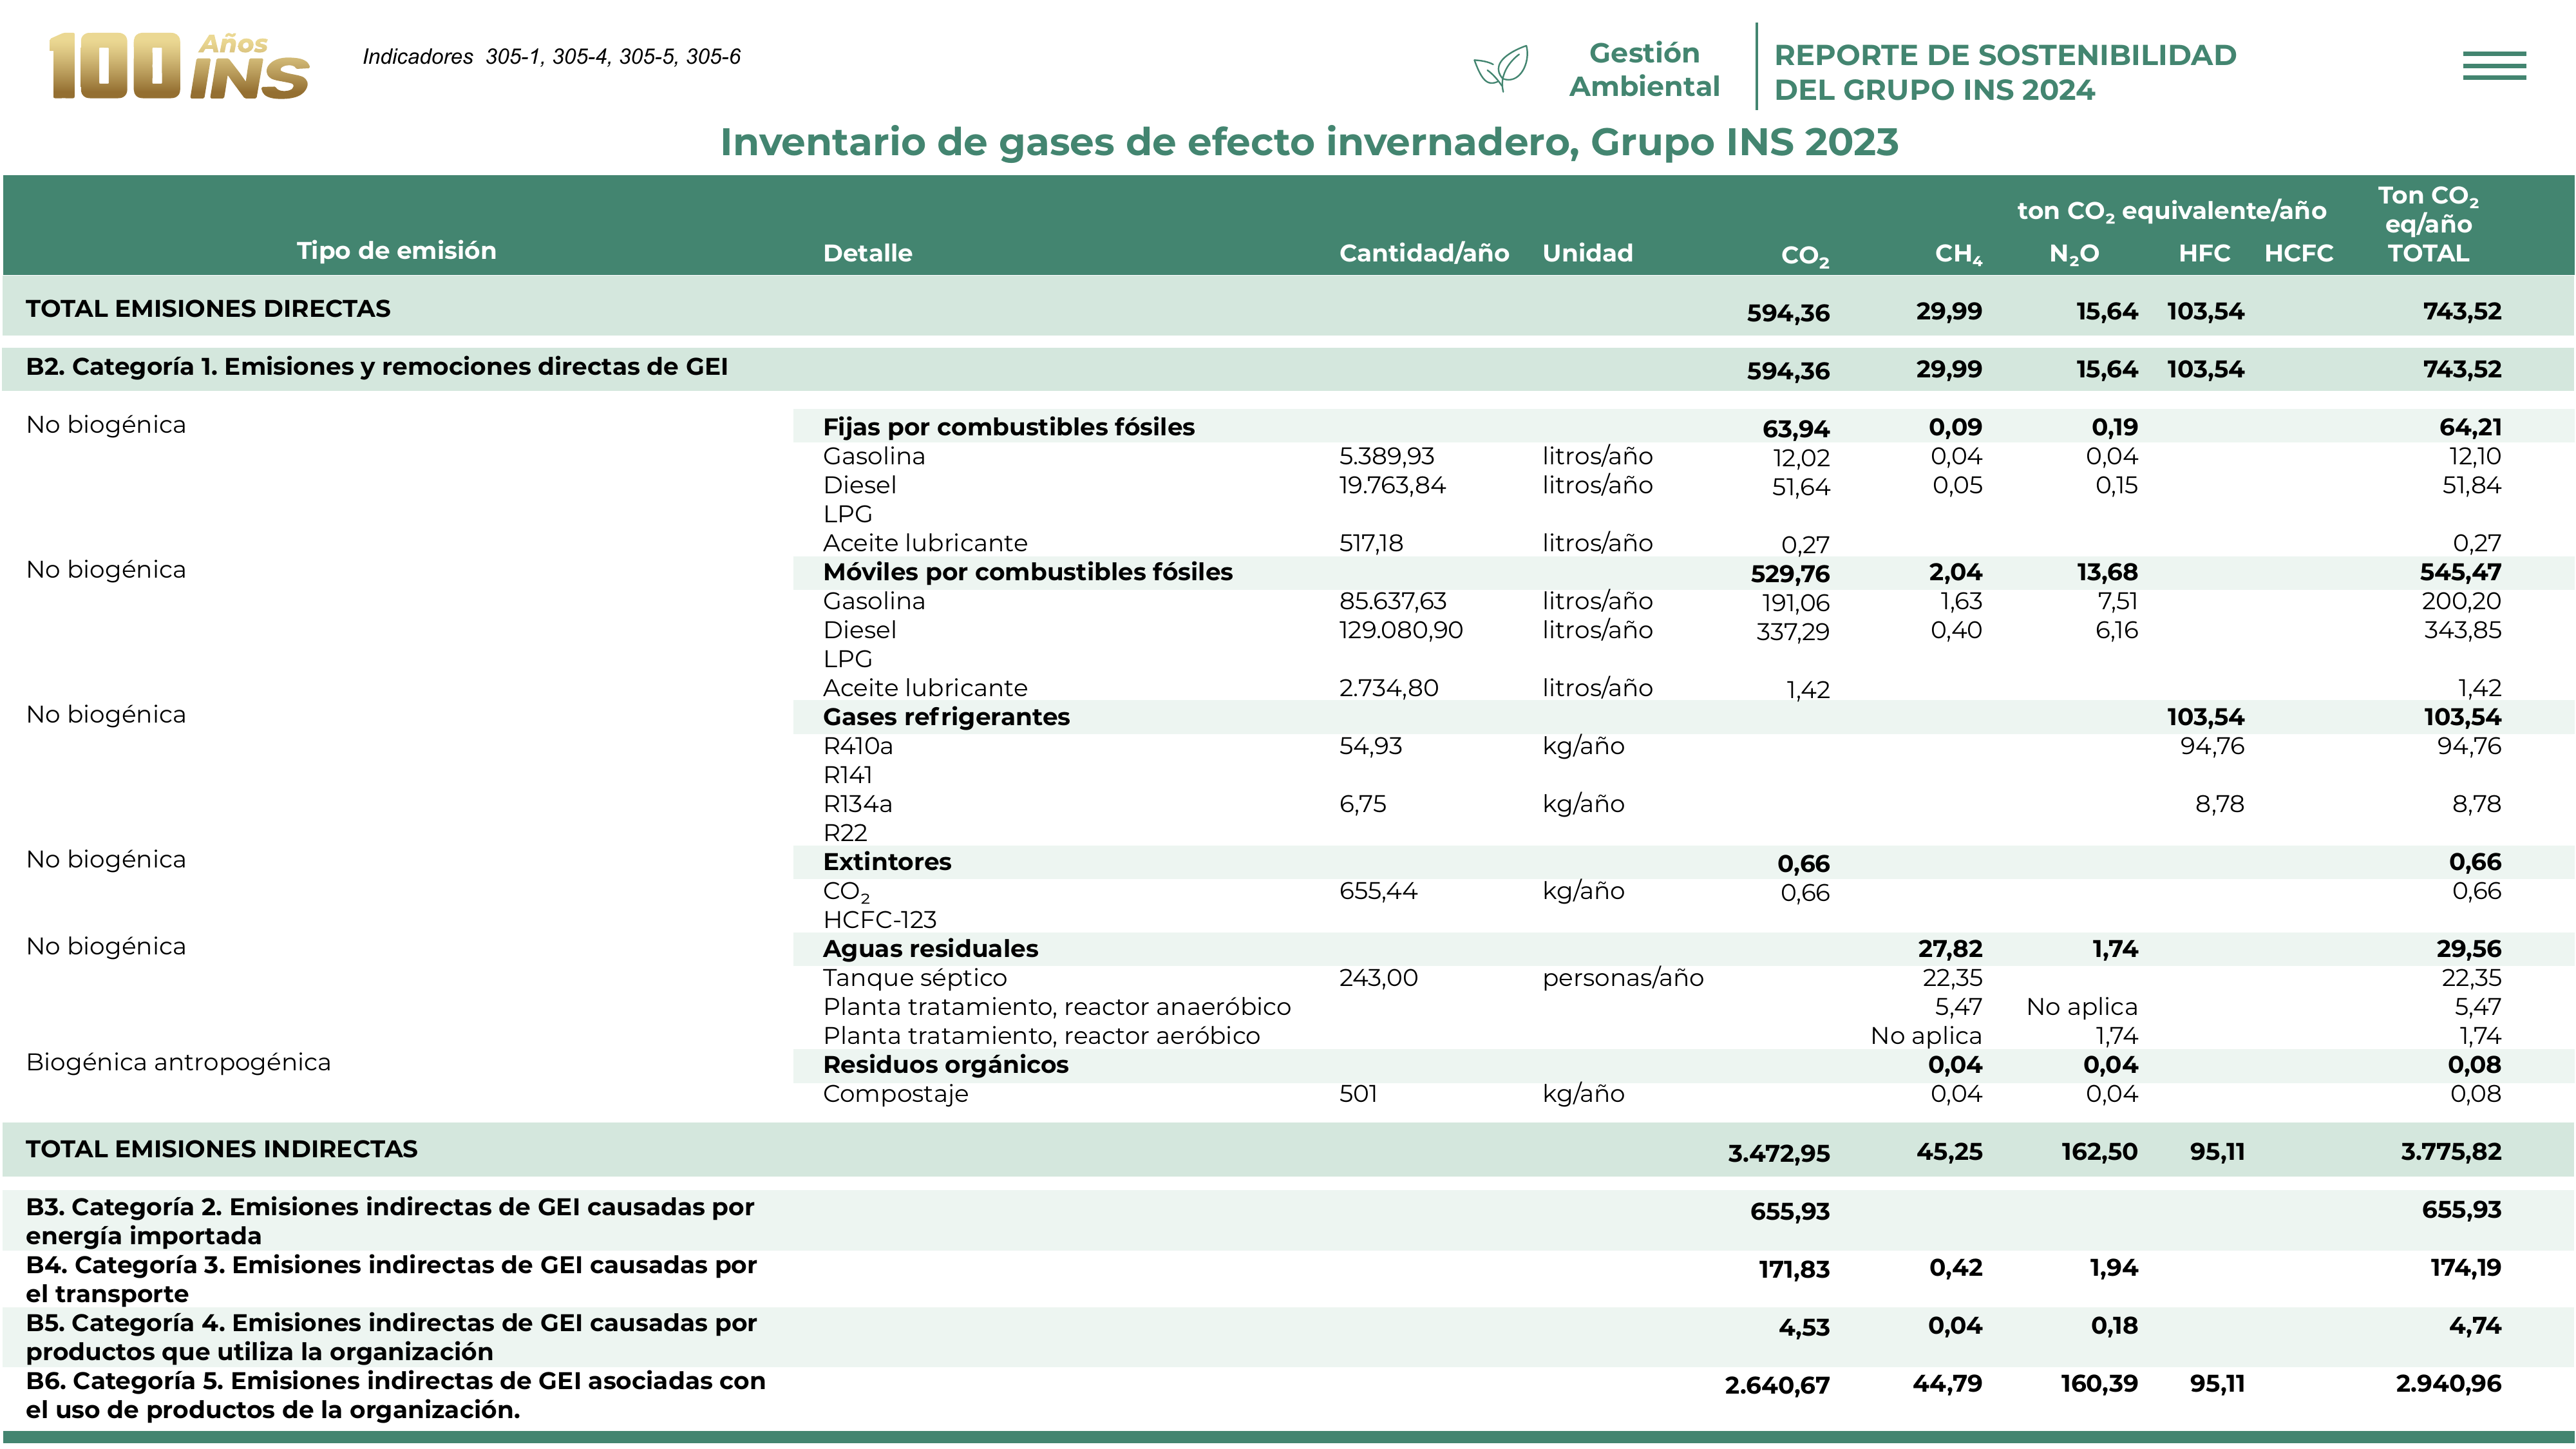
Task: Click the total value 3.775,82
Action: 2450,1152
